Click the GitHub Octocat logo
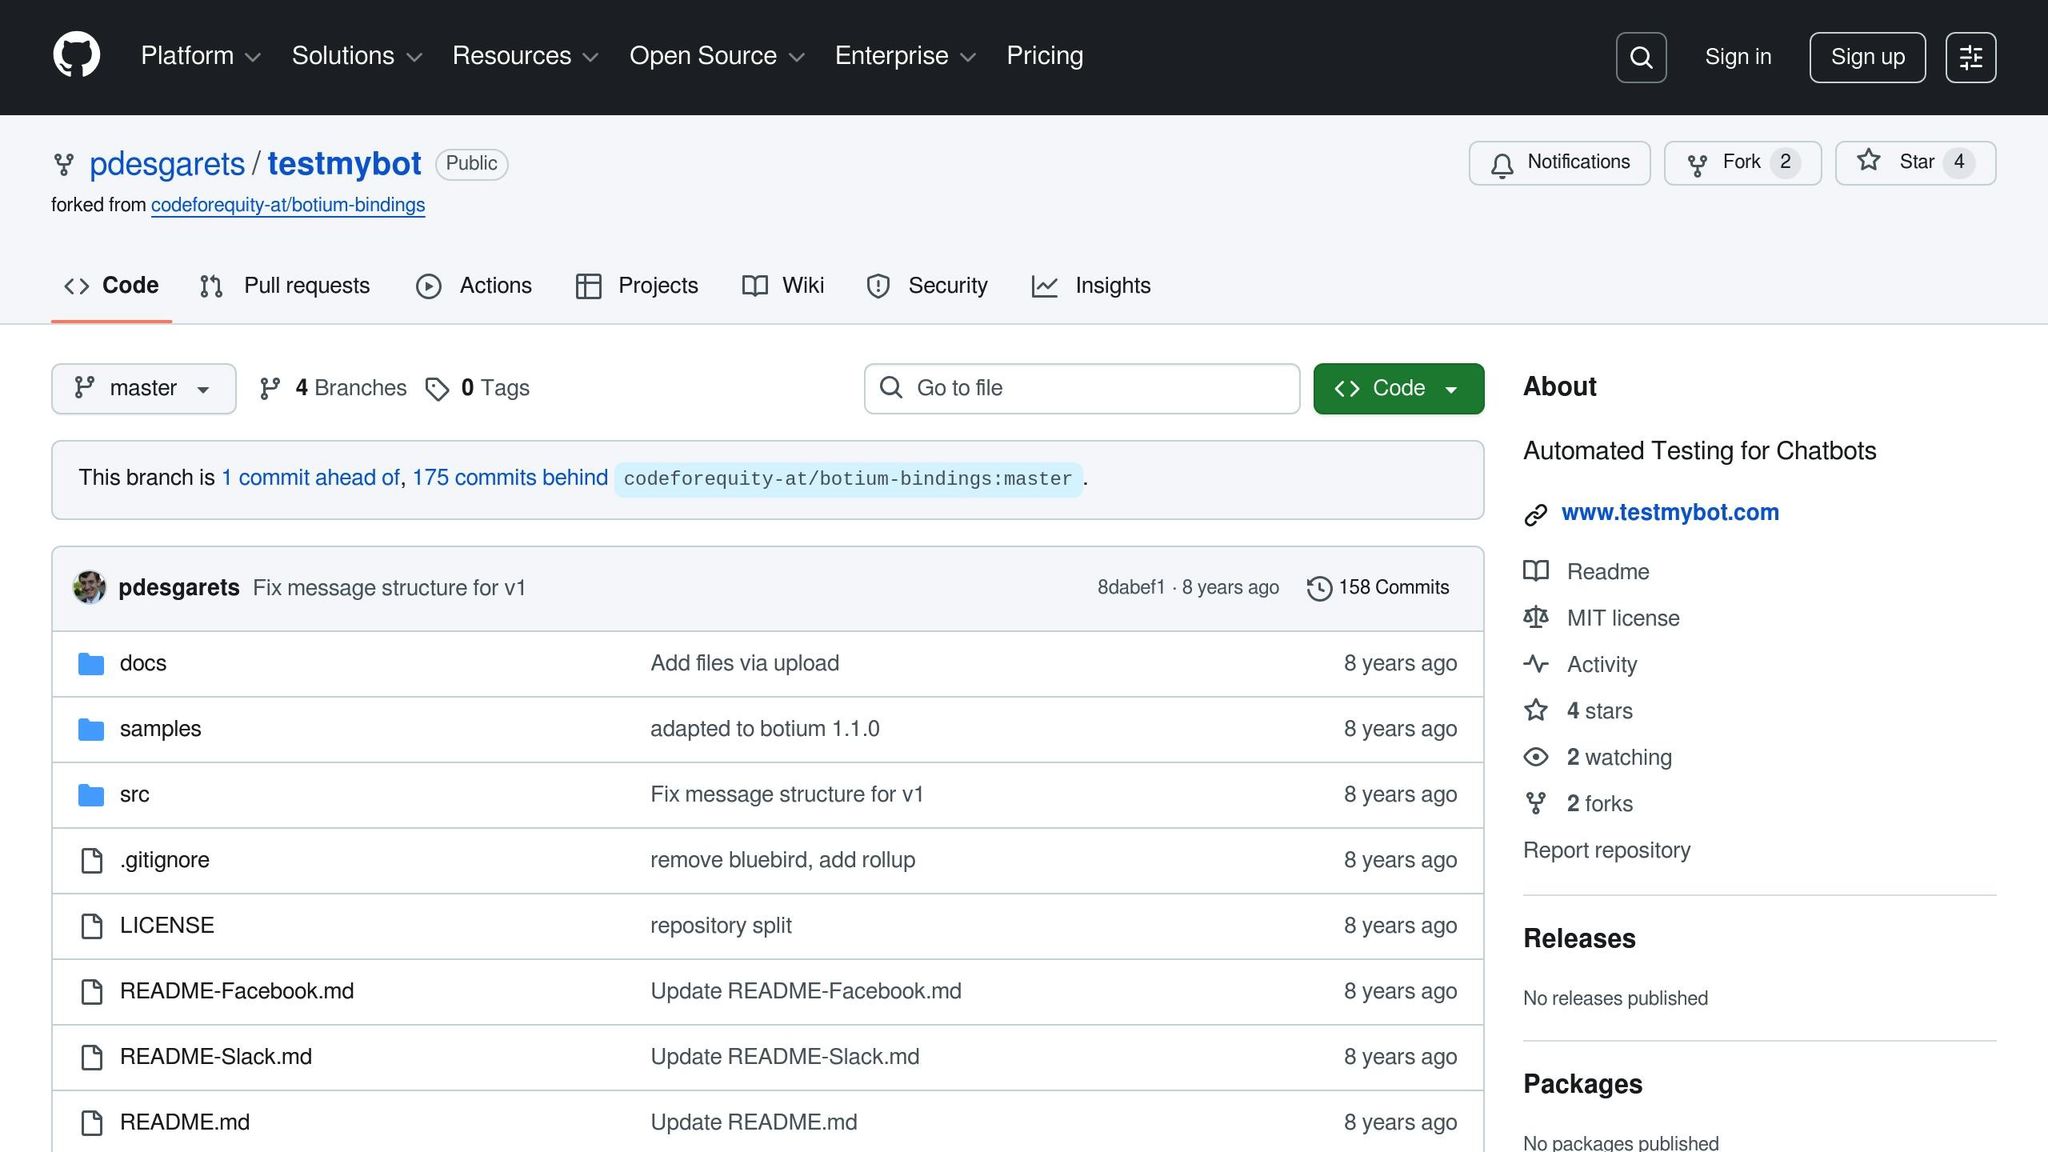 (76, 55)
